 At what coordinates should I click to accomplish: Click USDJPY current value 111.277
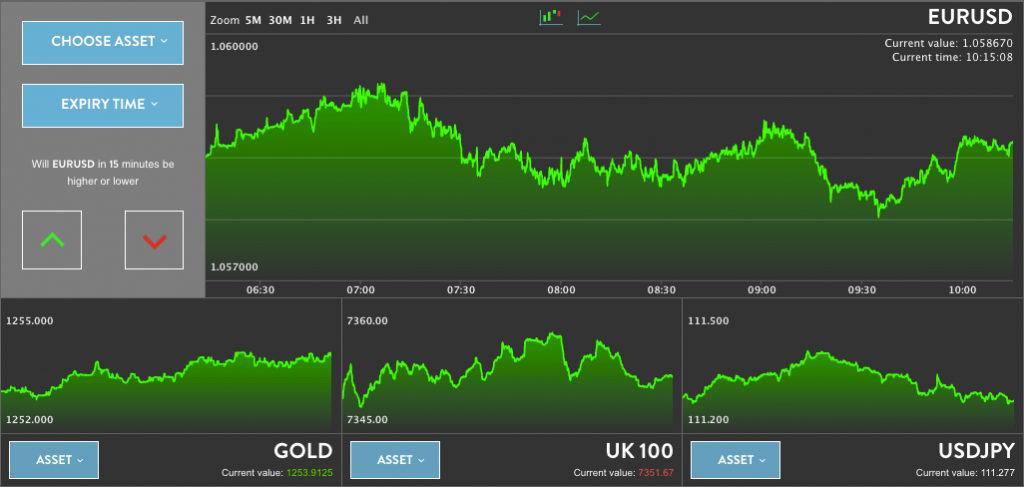(965, 473)
